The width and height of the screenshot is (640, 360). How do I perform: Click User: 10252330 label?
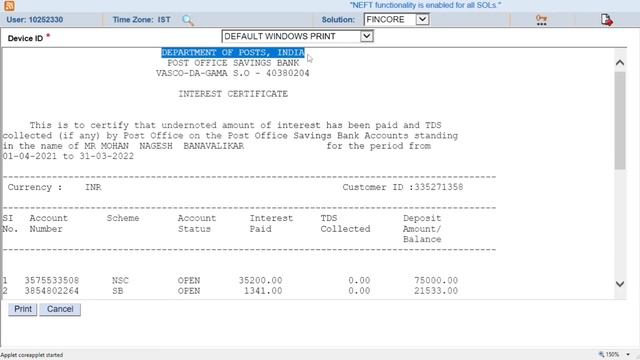click(x=35, y=20)
